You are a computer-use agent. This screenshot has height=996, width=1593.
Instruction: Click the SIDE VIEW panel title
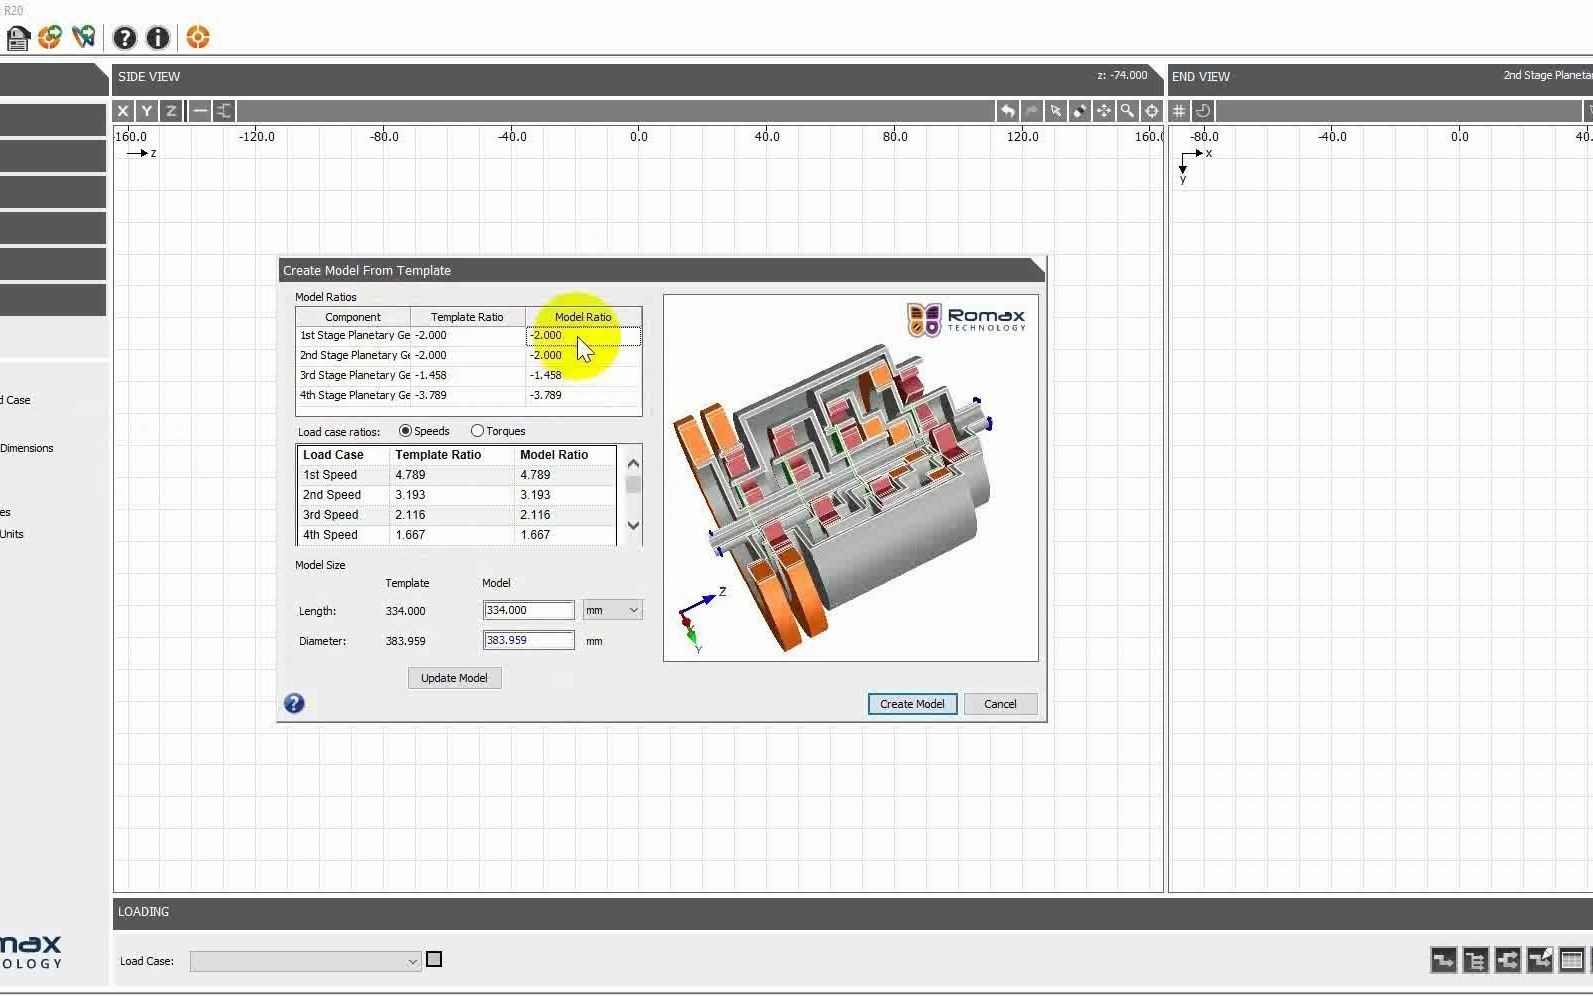pyautogui.click(x=149, y=77)
